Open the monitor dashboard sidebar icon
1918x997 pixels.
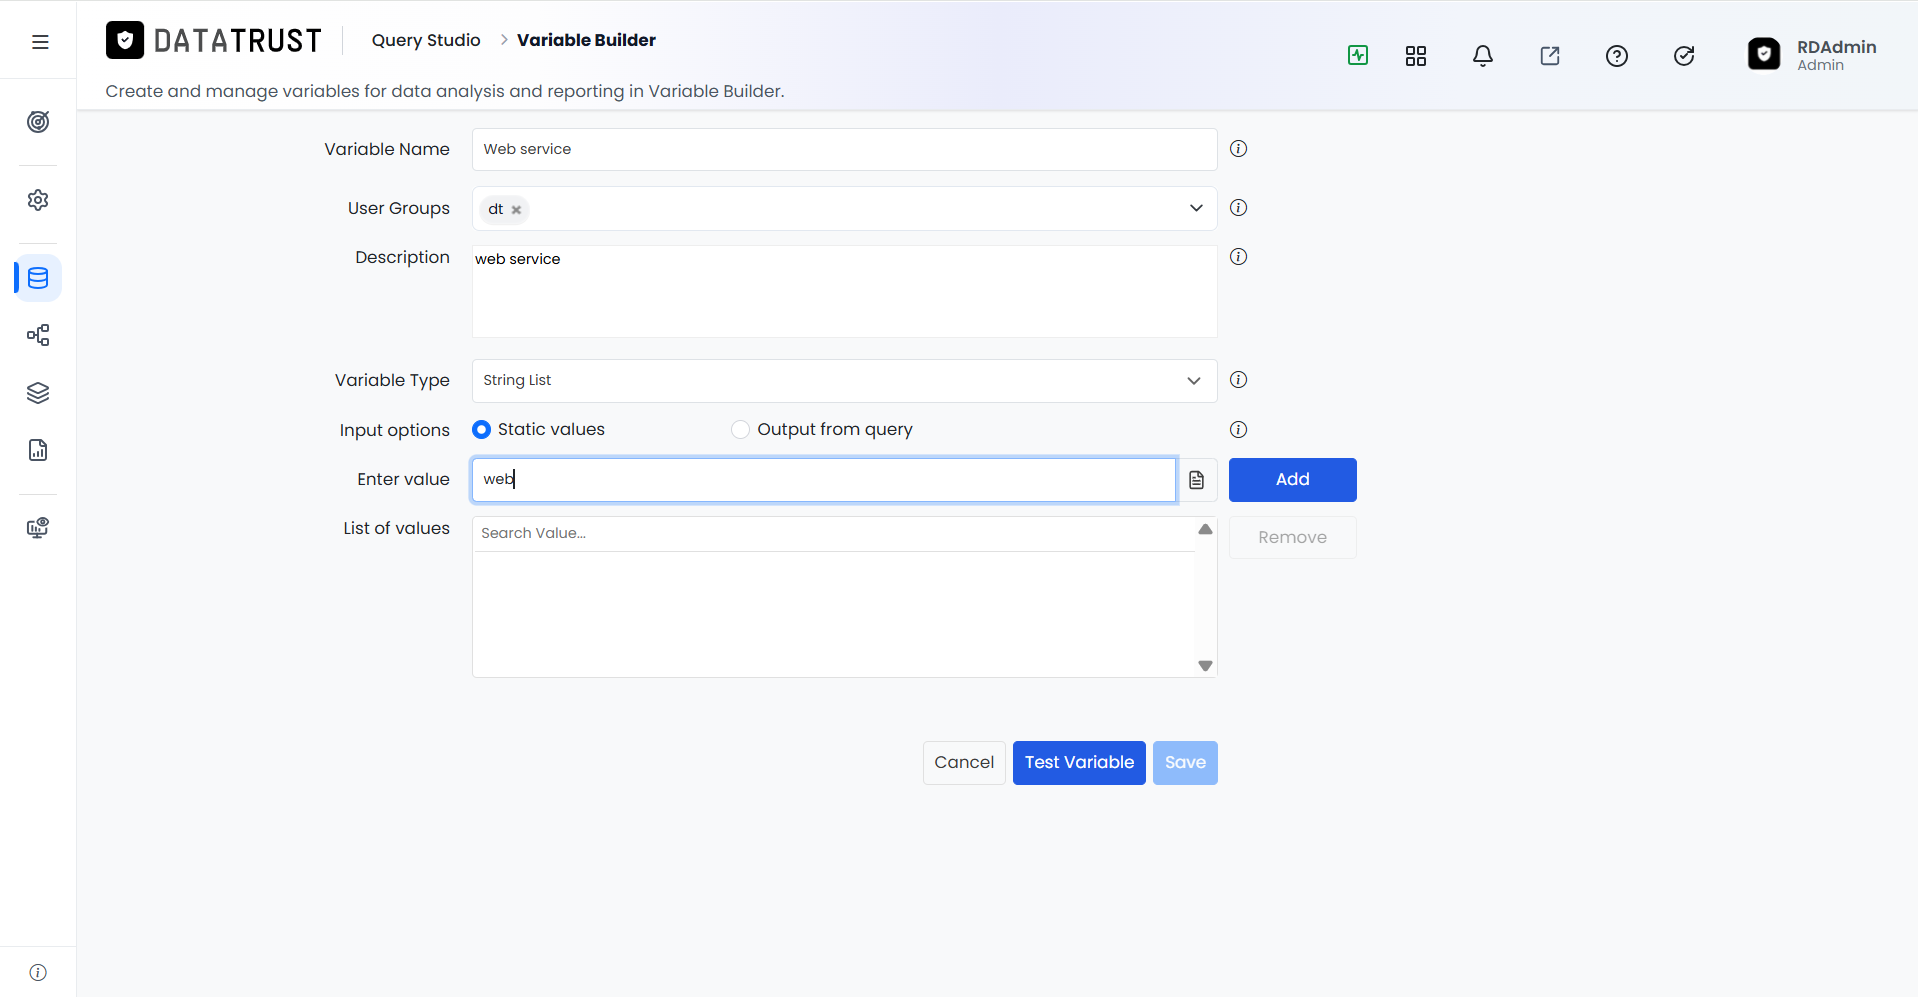38,528
